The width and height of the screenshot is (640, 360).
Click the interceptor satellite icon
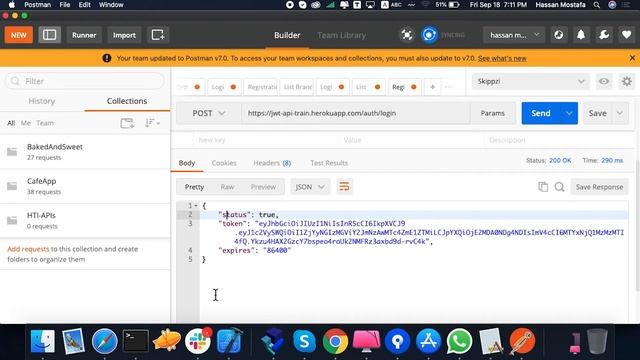pos(407,35)
